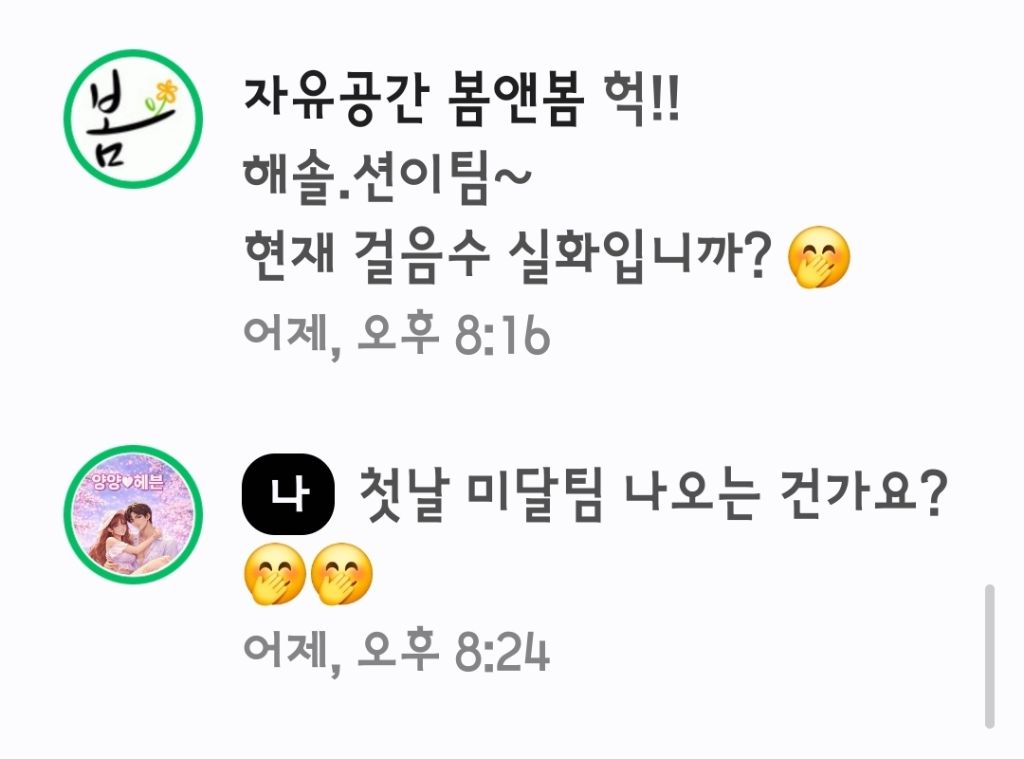The height and width of the screenshot is (759, 1024).
Task: Open the 자유공간 username
Action: 336,103
